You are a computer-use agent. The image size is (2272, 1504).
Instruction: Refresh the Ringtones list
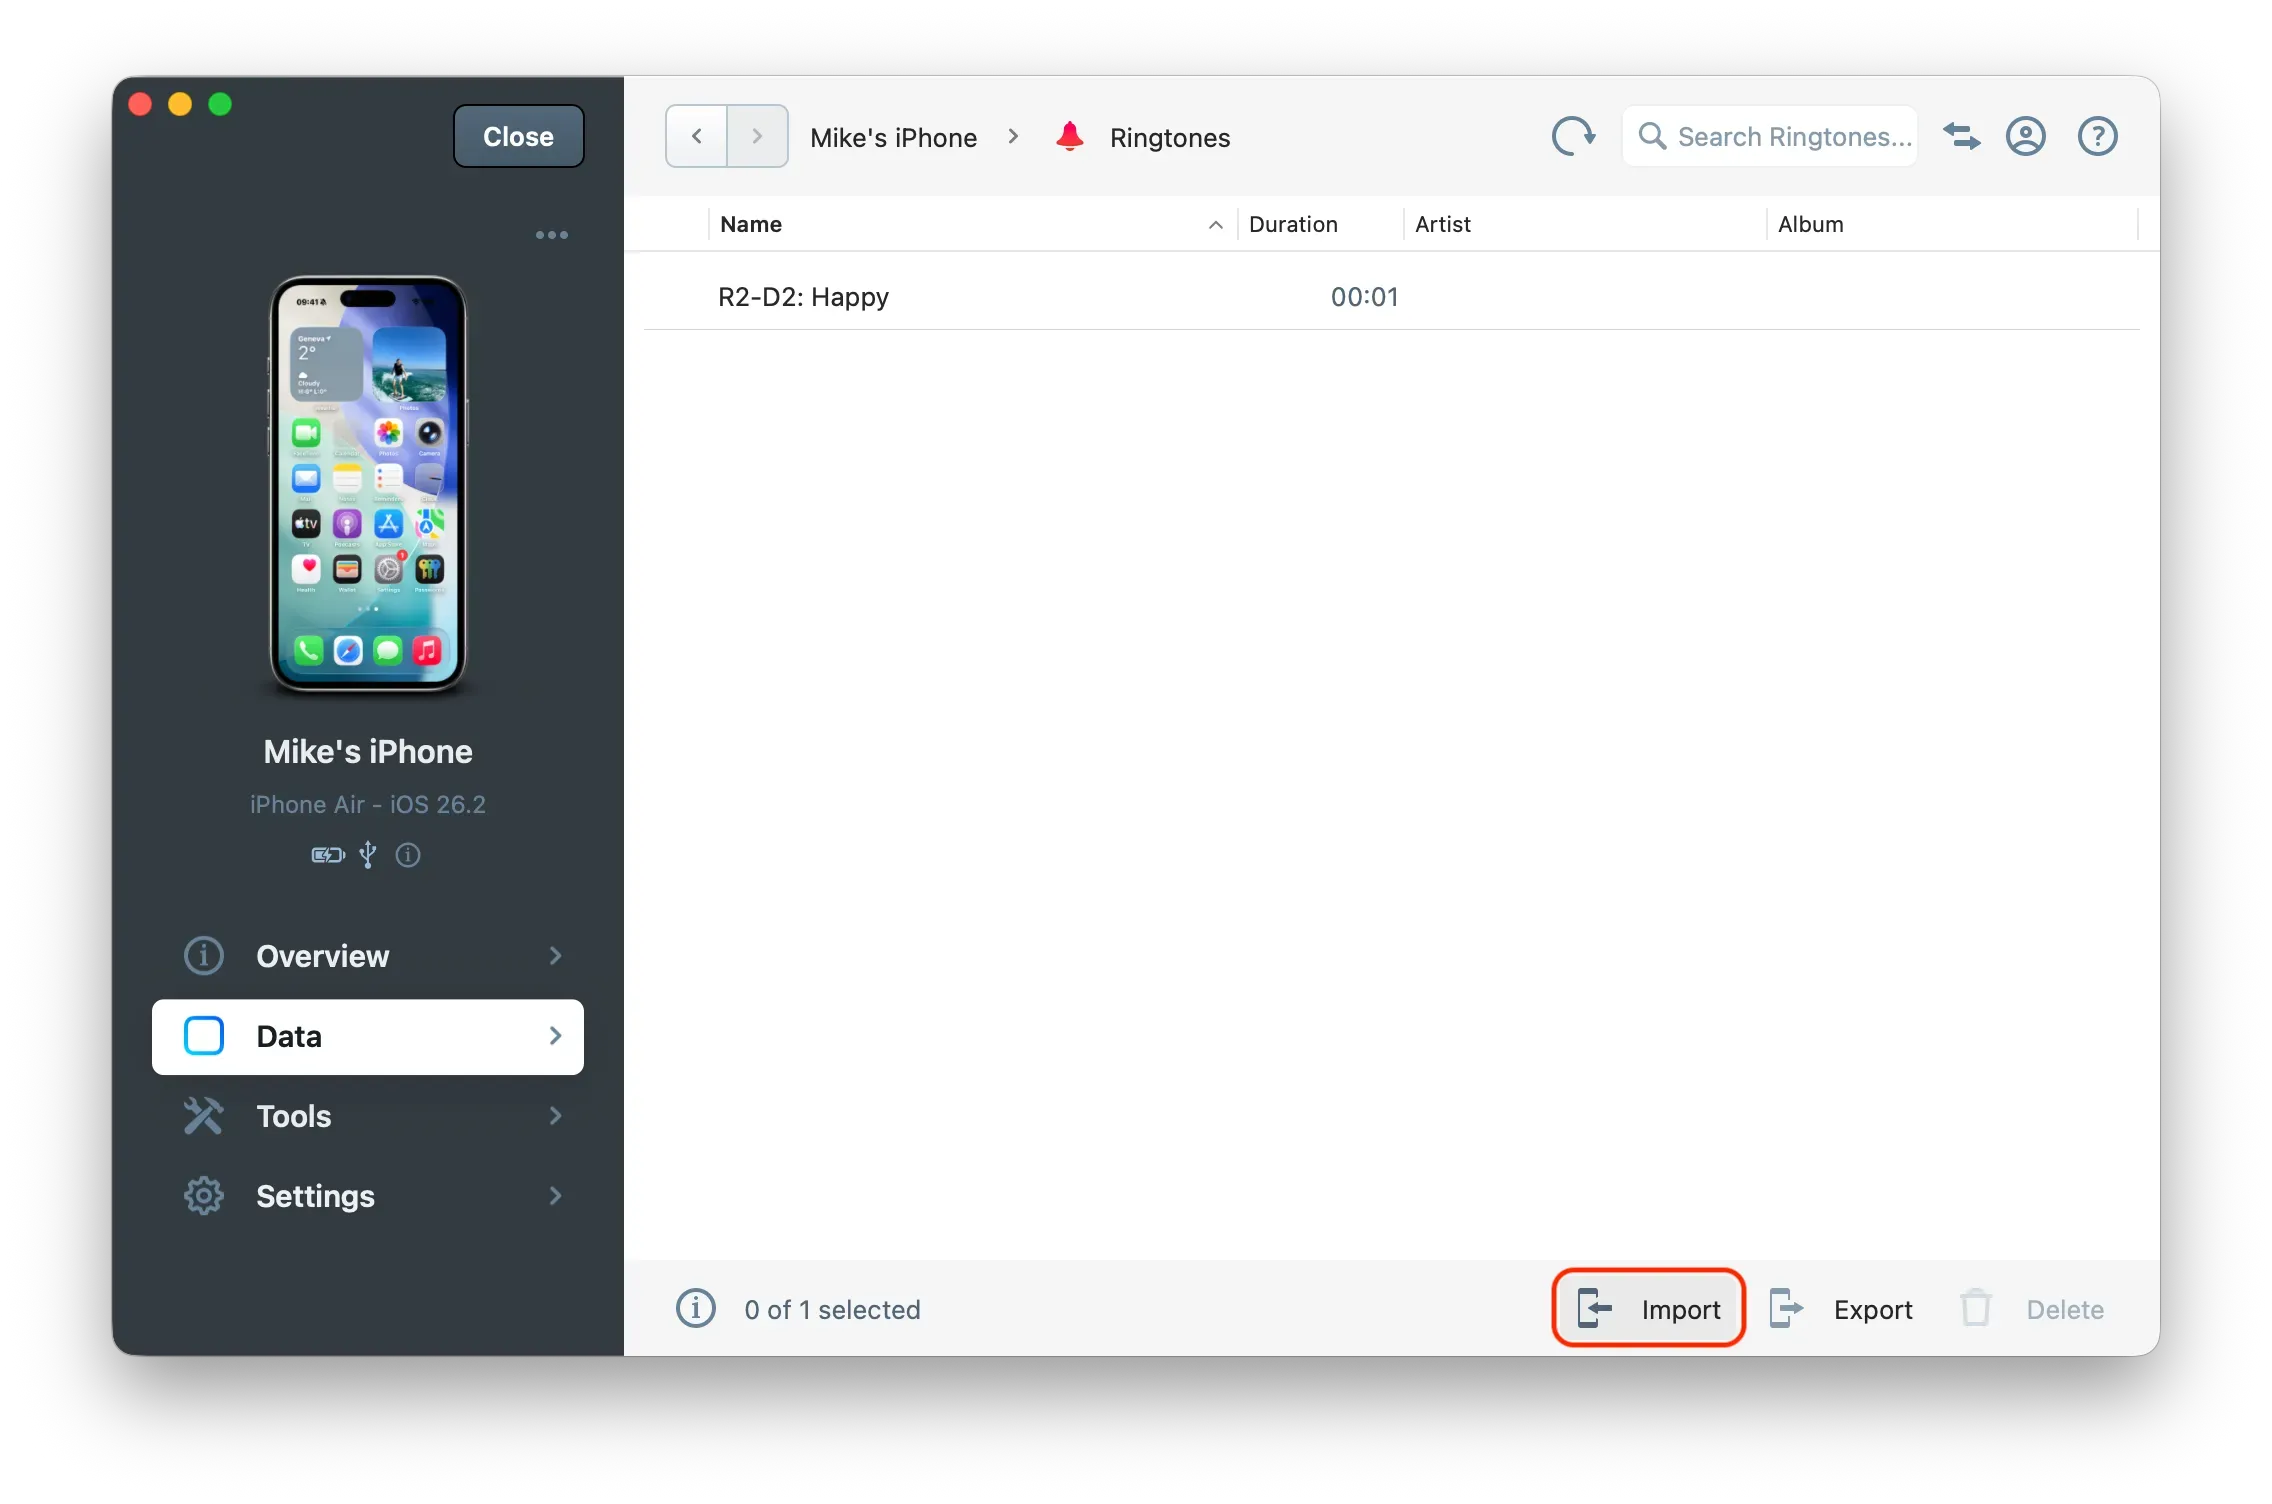click(x=1573, y=136)
